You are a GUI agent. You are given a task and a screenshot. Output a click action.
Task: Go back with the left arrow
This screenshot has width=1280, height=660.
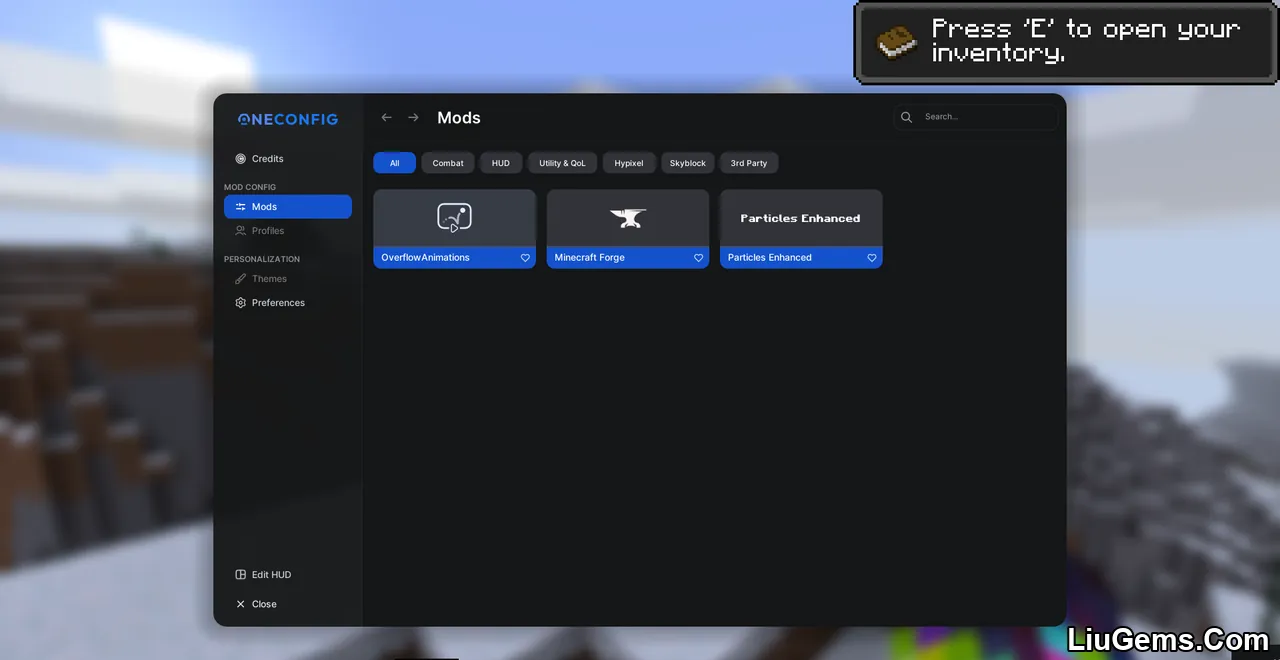click(387, 118)
